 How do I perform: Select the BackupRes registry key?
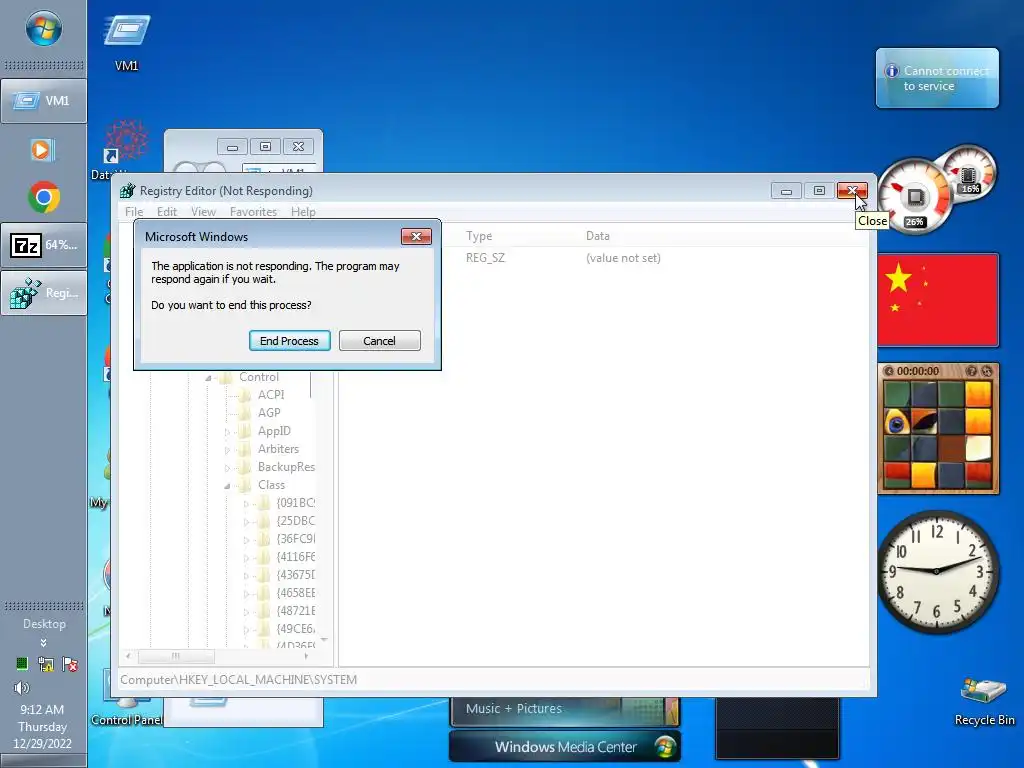click(286, 467)
